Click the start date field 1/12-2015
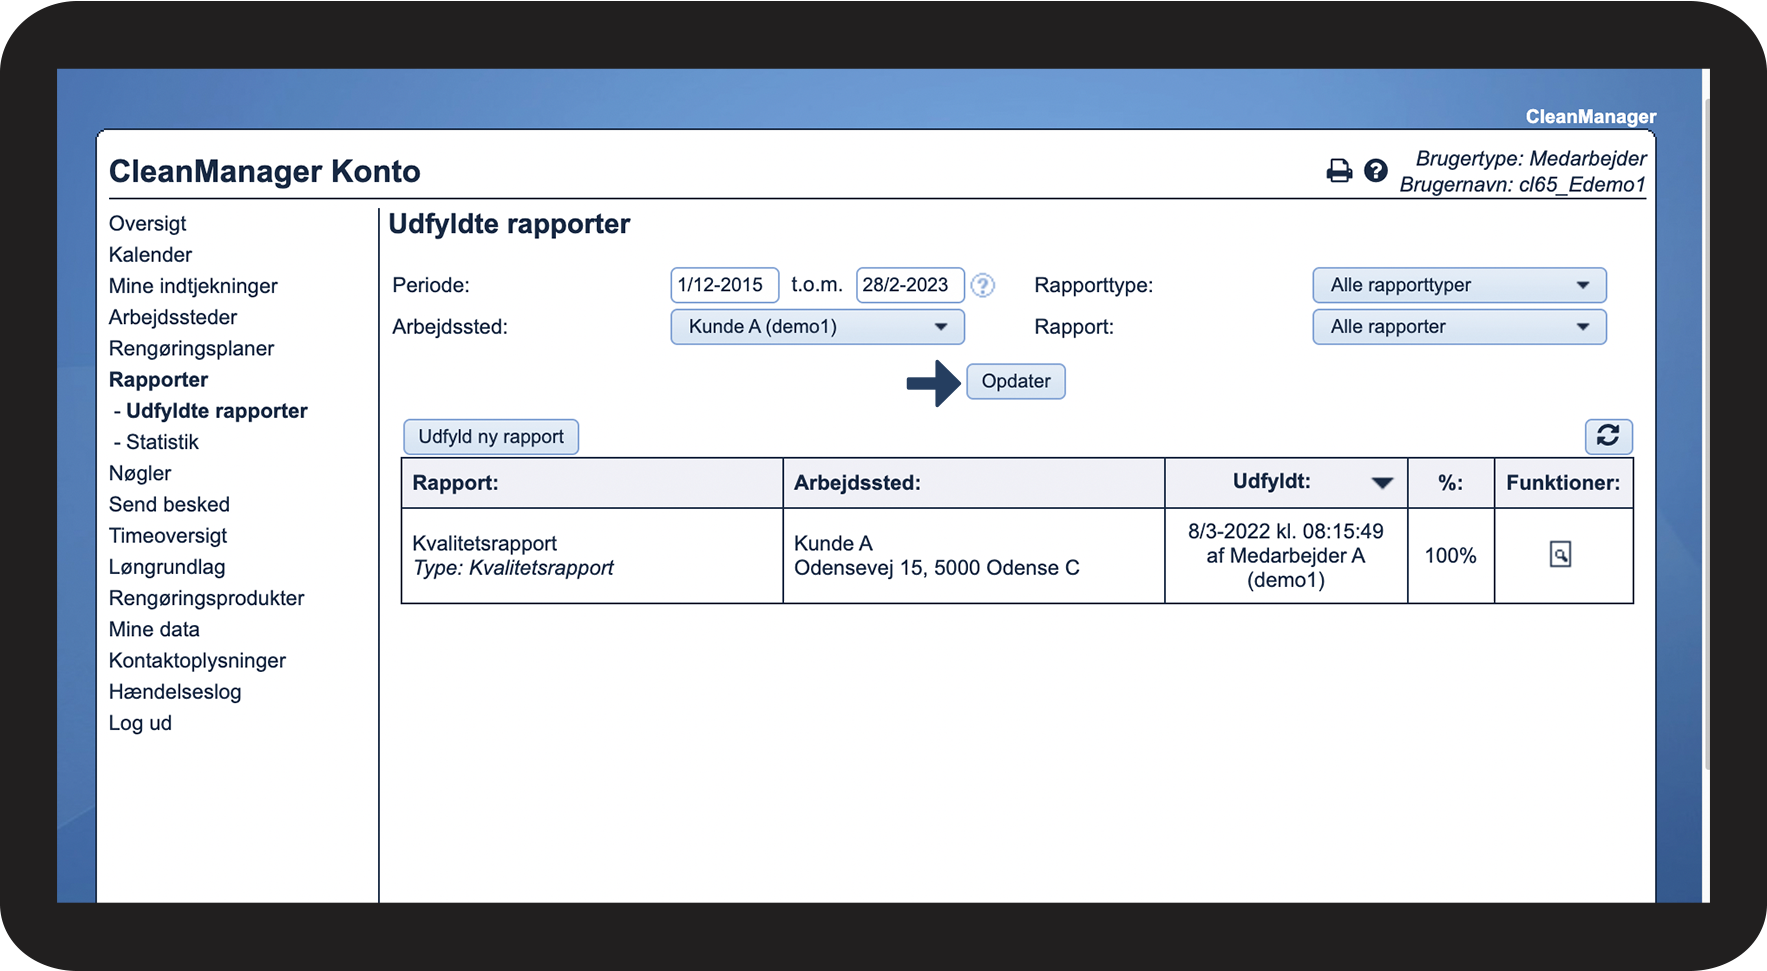The width and height of the screenshot is (1767, 971). [x=723, y=285]
